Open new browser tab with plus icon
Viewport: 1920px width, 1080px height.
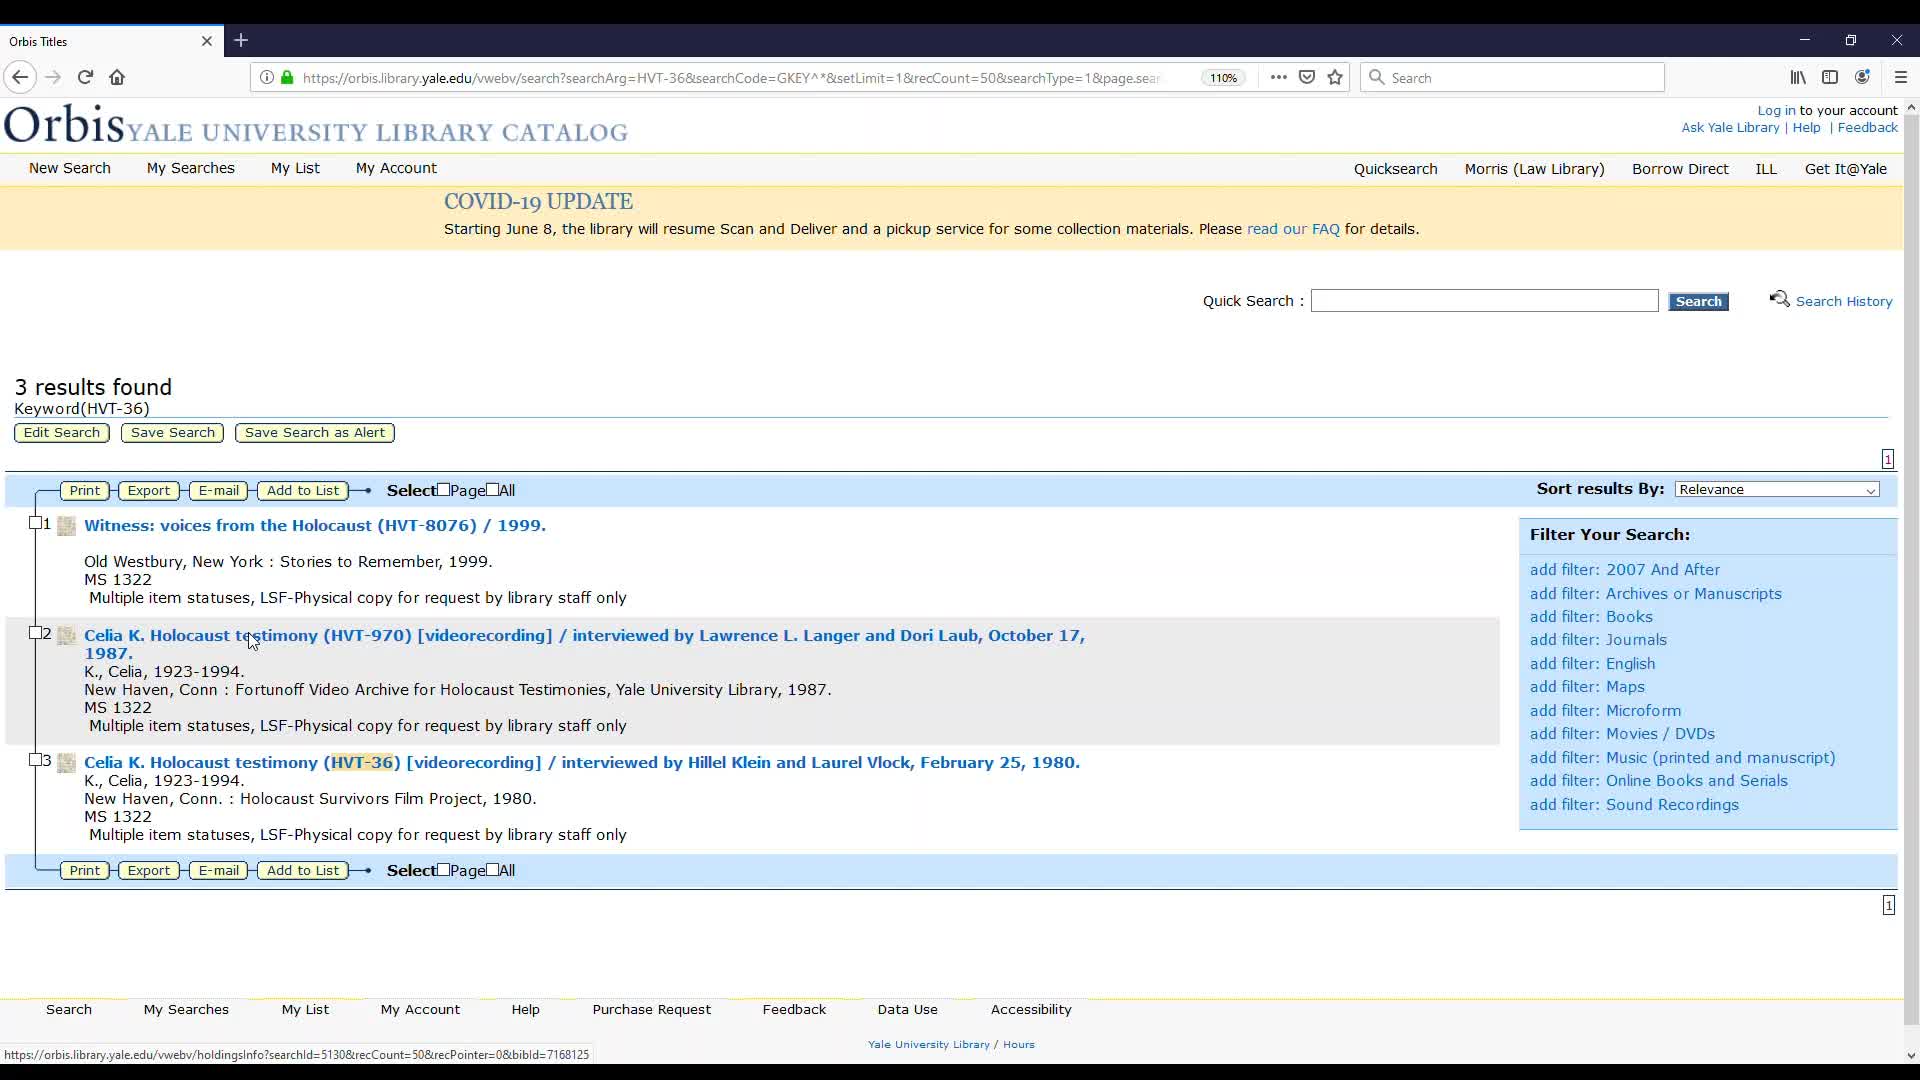[241, 41]
